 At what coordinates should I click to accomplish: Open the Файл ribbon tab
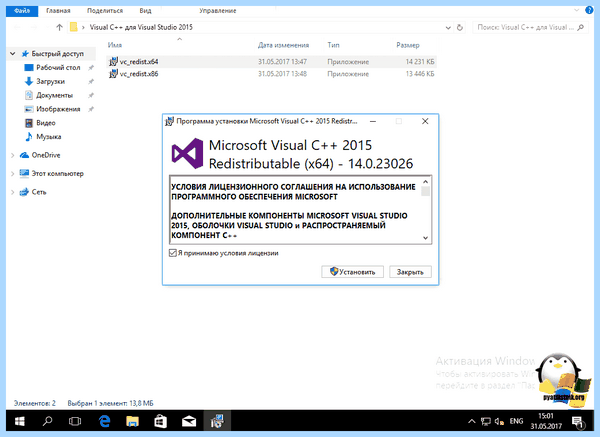click(22, 11)
